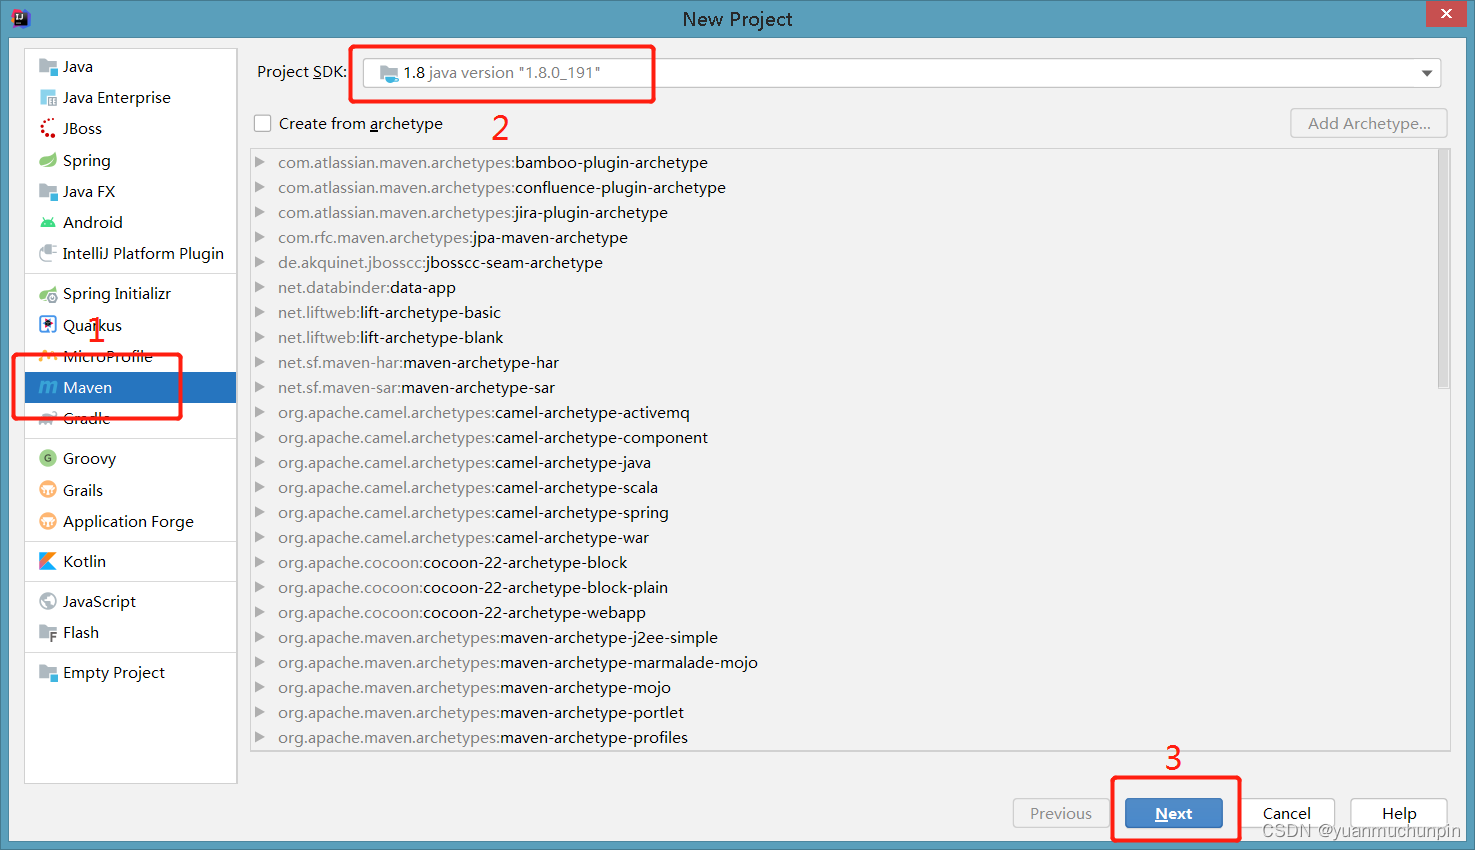Click the Java folder icon
Viewport: 1475px width, 850px height.
pyautogui.click(x=48, y=67)
